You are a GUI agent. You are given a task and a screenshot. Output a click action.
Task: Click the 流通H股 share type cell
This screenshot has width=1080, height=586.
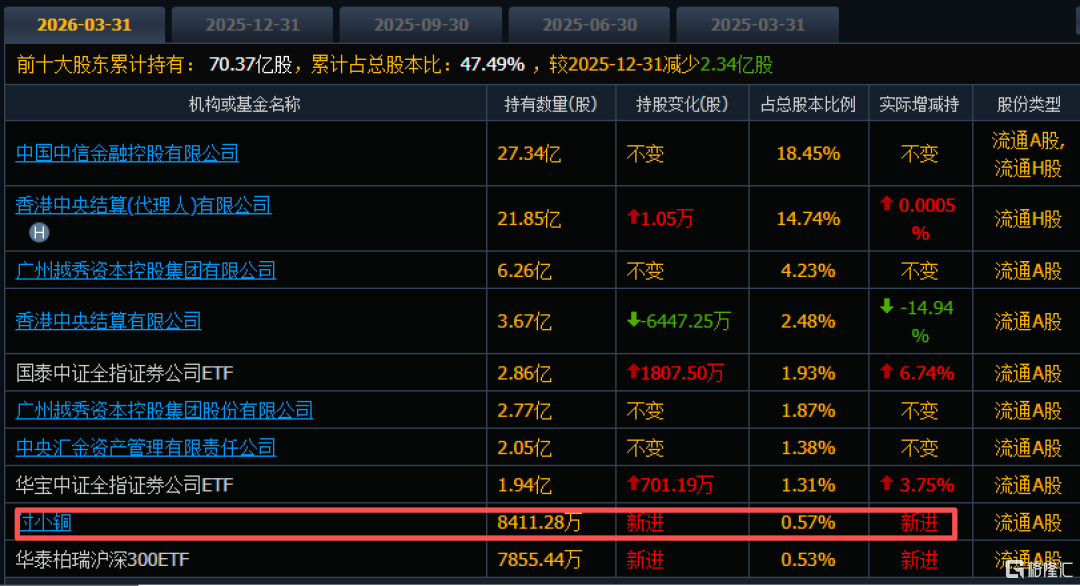(x=1028, y=219)
